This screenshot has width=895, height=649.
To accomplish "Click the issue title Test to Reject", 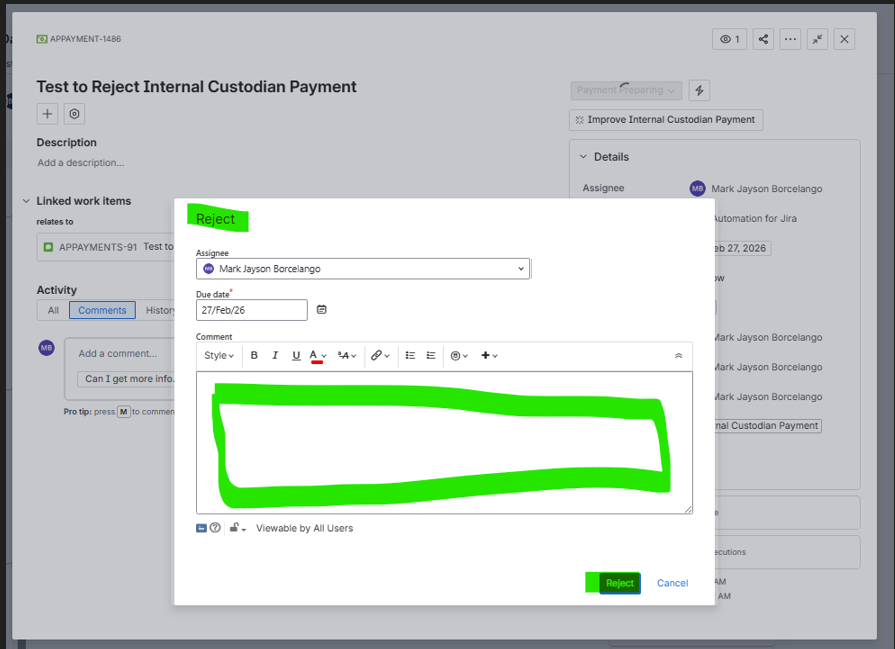I will click(196, 87).
